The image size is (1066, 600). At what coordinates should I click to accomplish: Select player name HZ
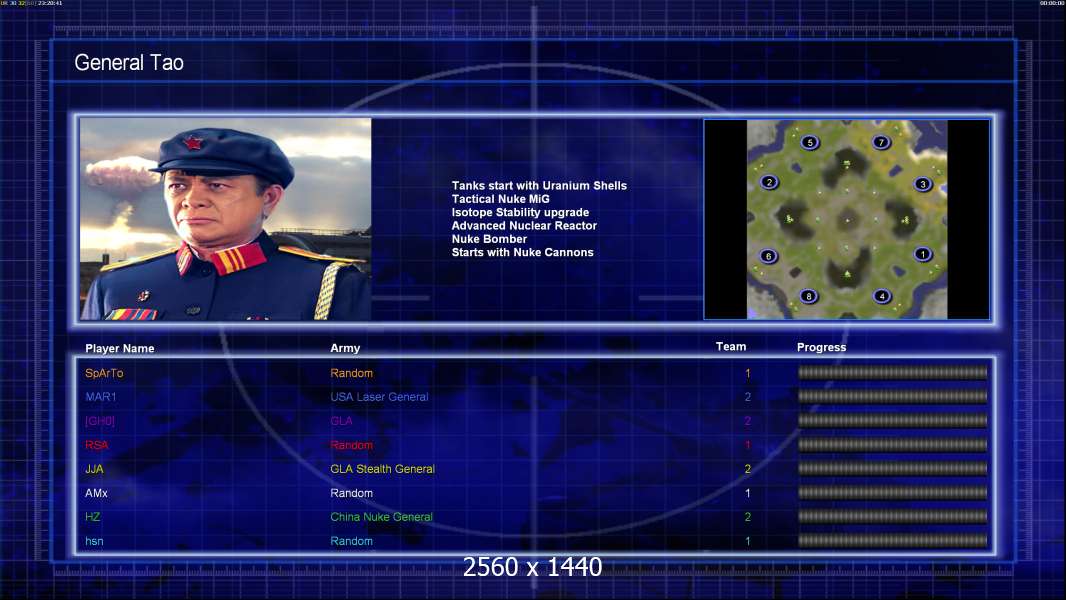(92, 517)
